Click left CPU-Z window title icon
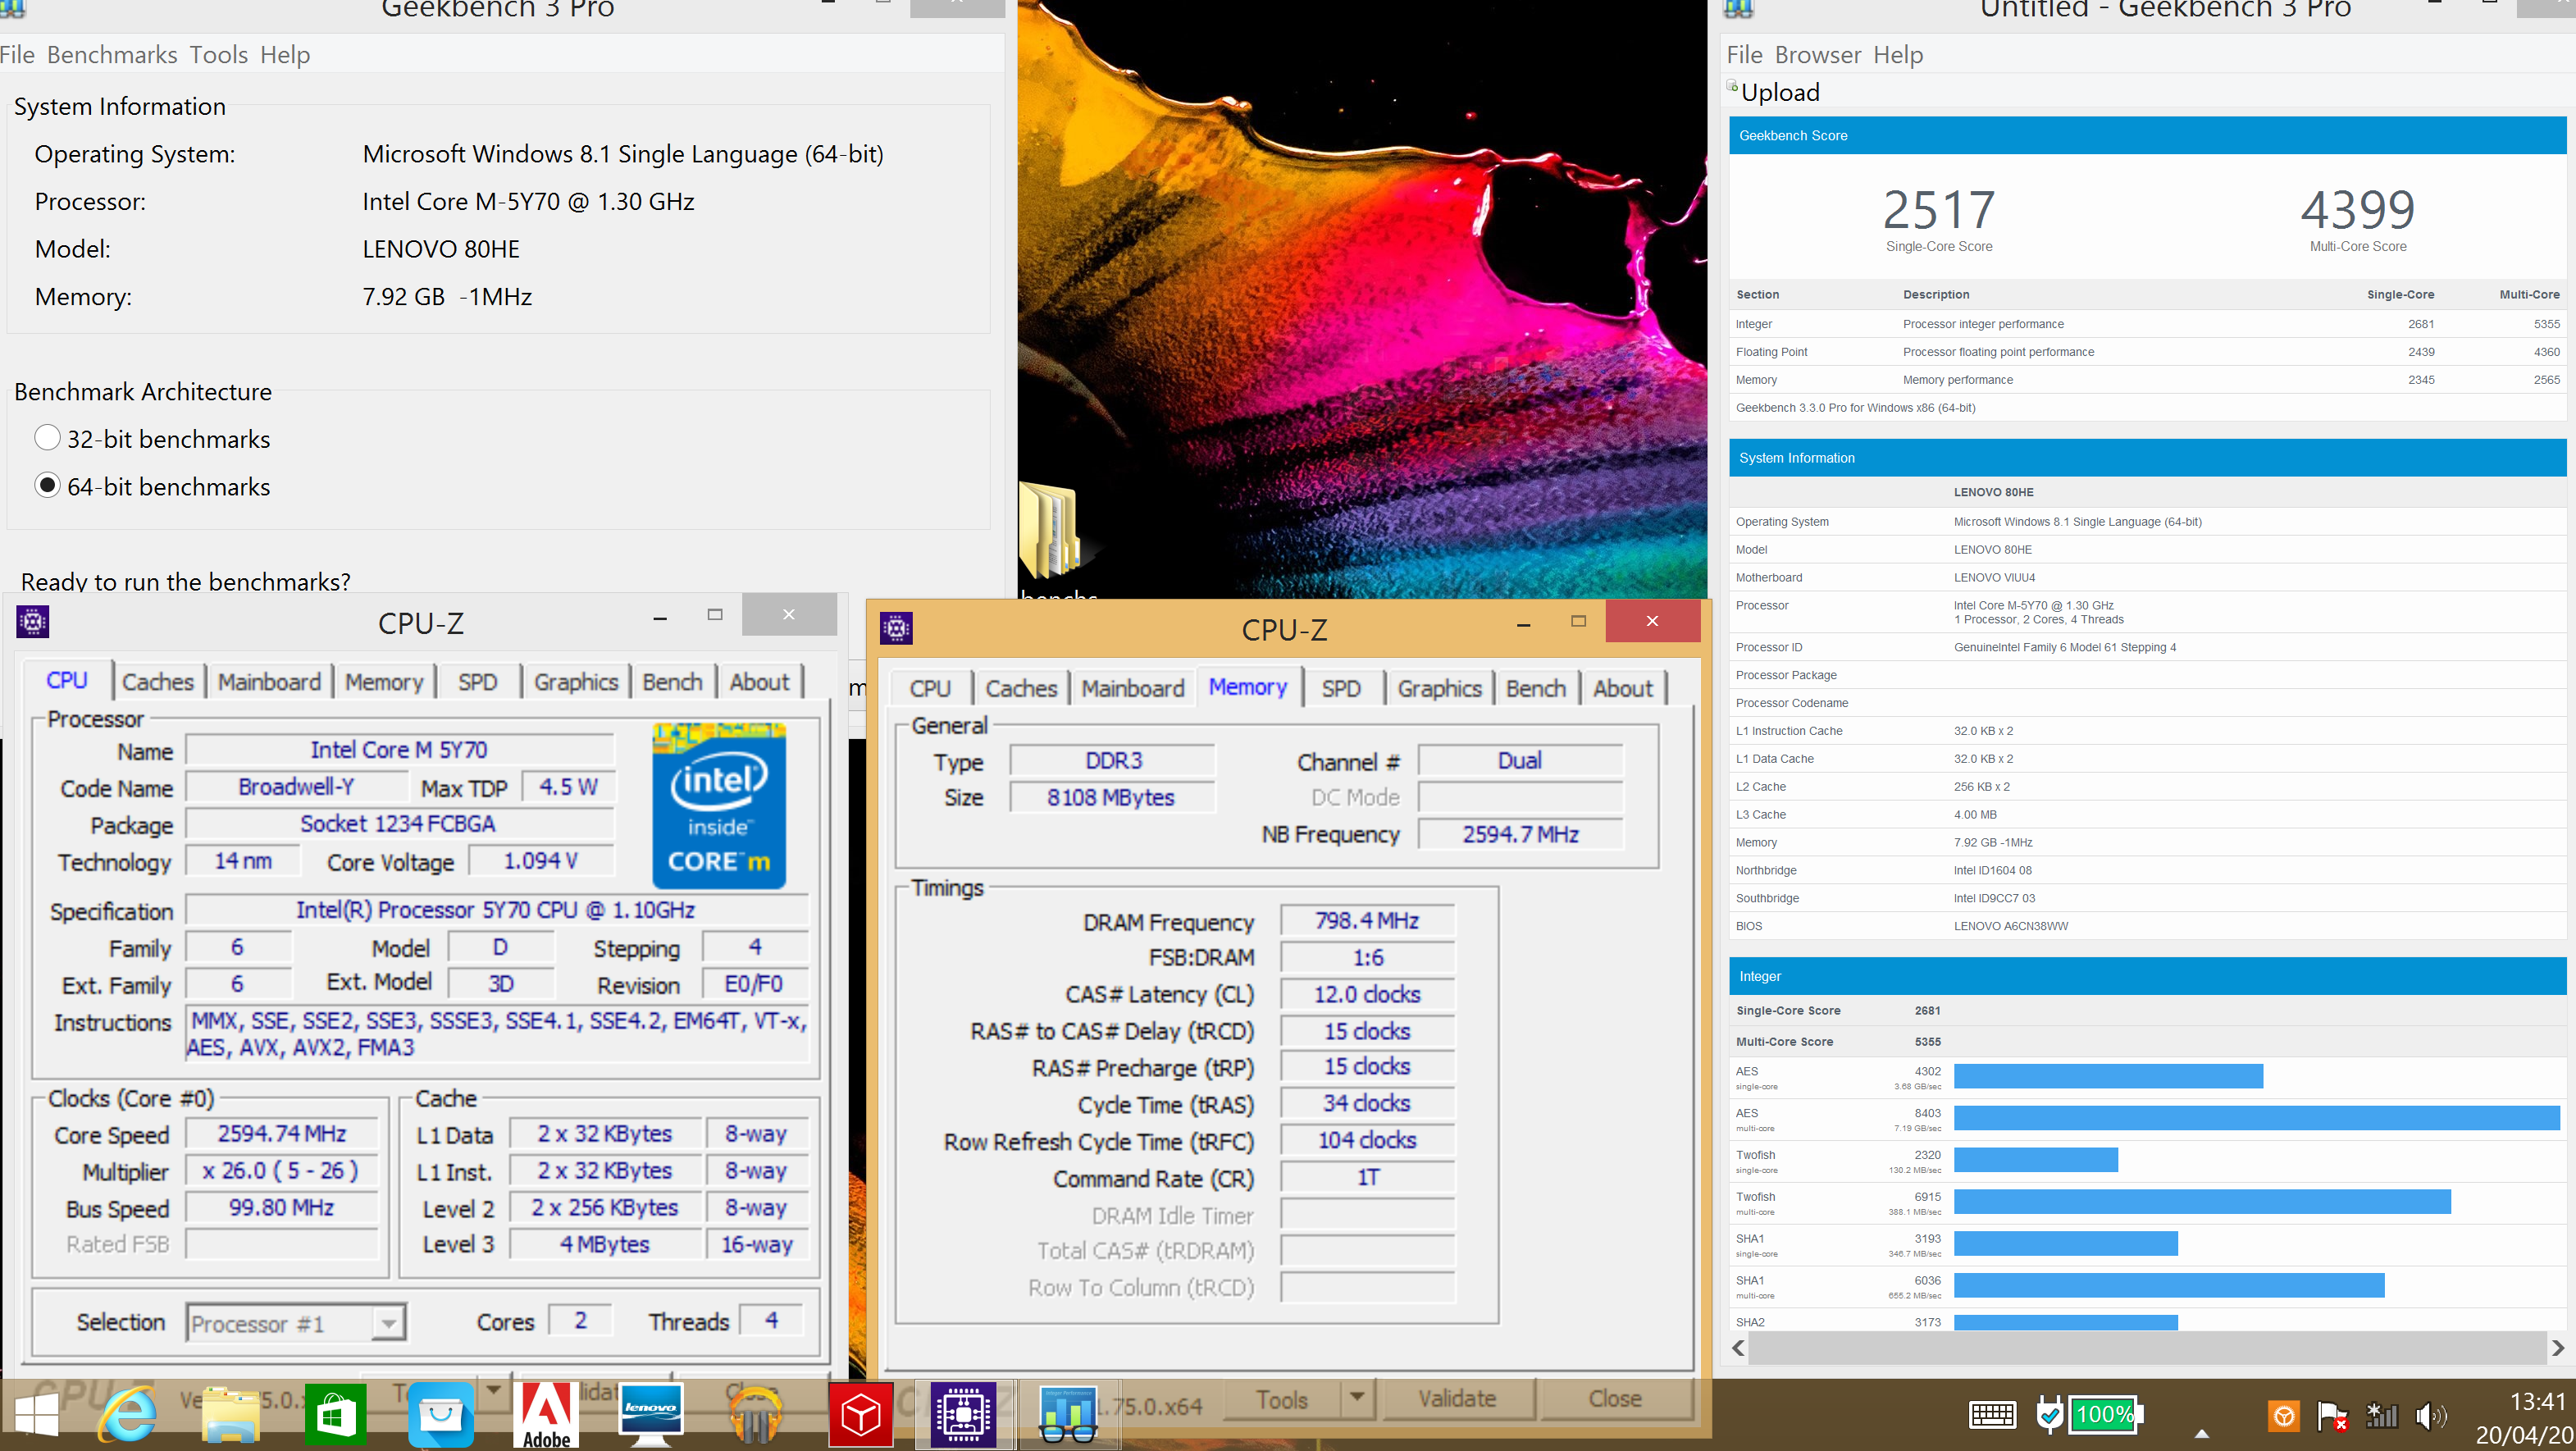 pyautogui.click(x=33, y=622)
